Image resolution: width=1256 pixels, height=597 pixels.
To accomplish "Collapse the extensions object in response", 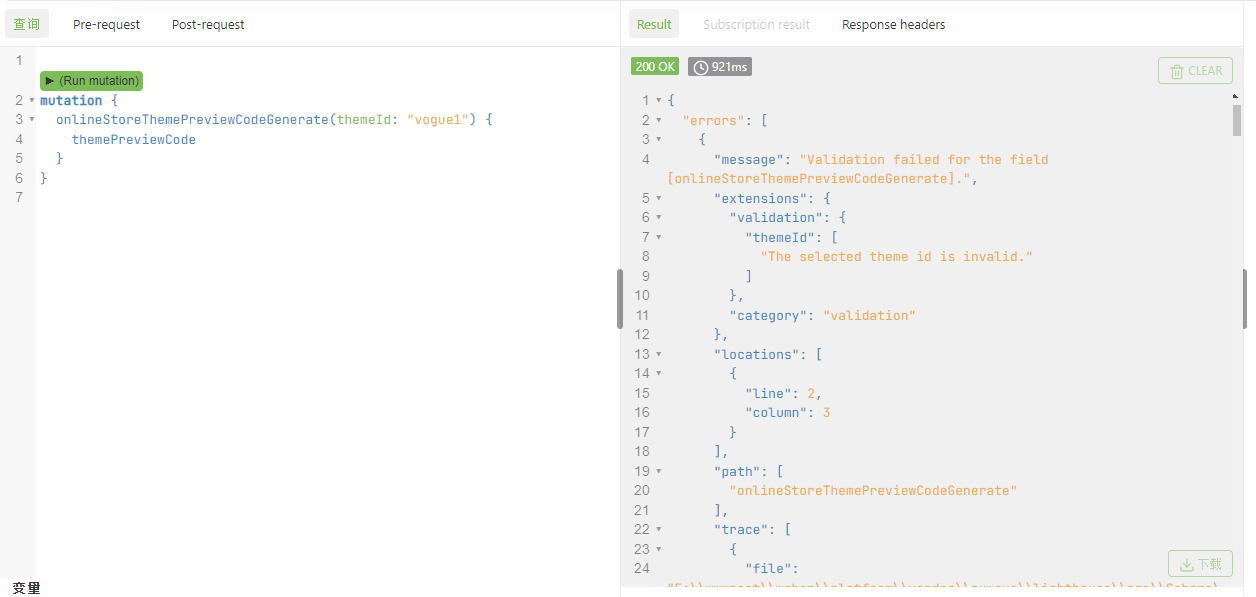I will click(x=658, y=198).
